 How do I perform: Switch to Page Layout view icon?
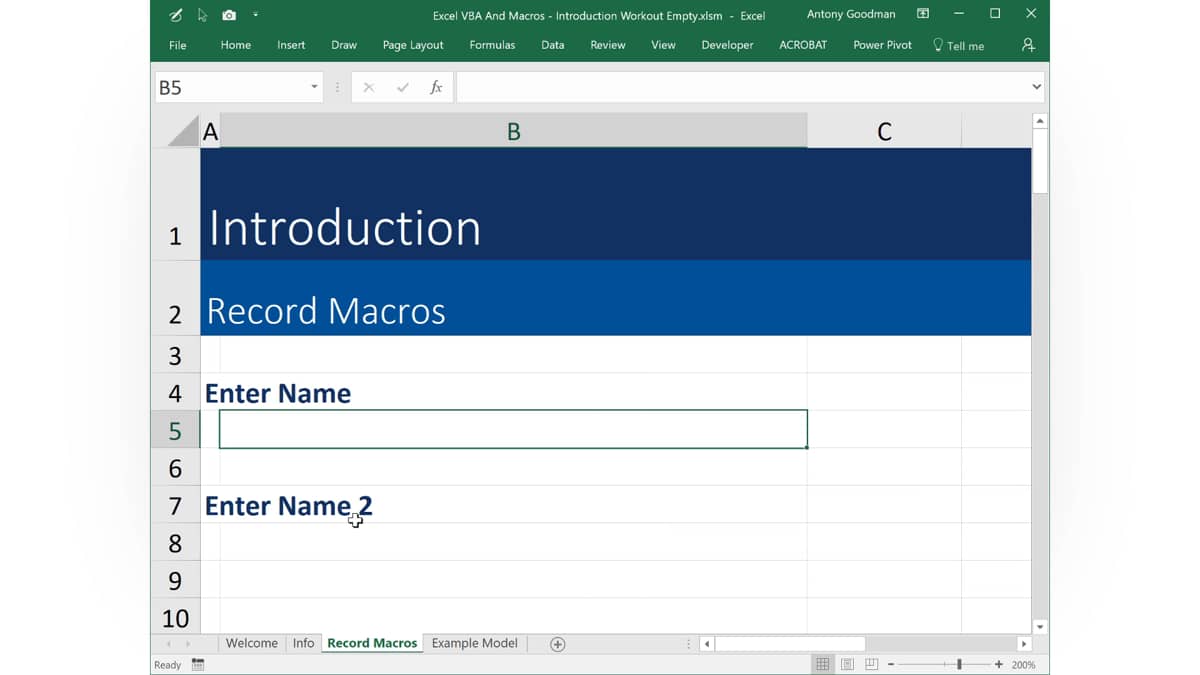point(847,665)
